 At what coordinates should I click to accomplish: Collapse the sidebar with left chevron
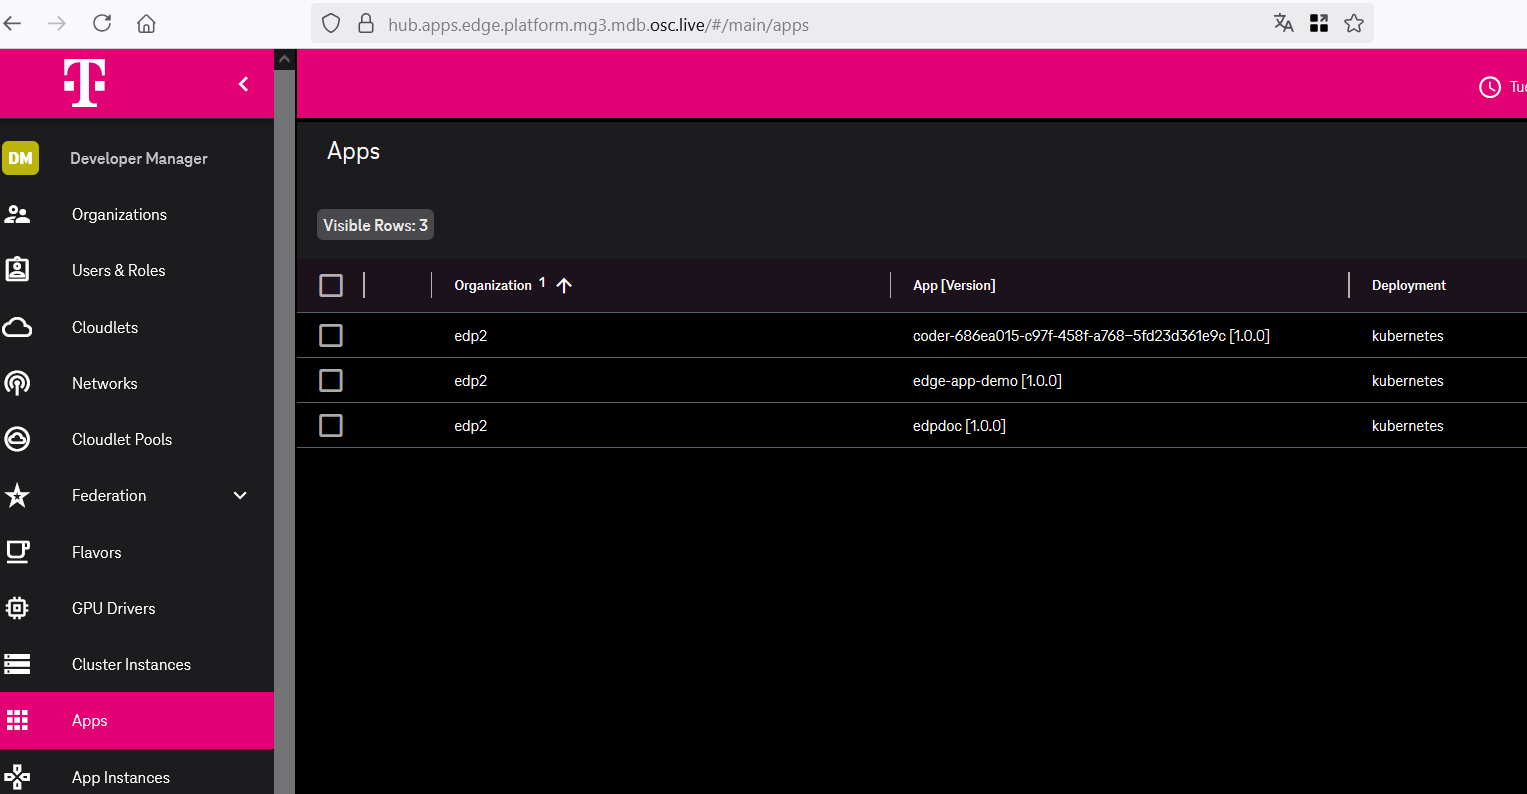(x=243, y=85)
